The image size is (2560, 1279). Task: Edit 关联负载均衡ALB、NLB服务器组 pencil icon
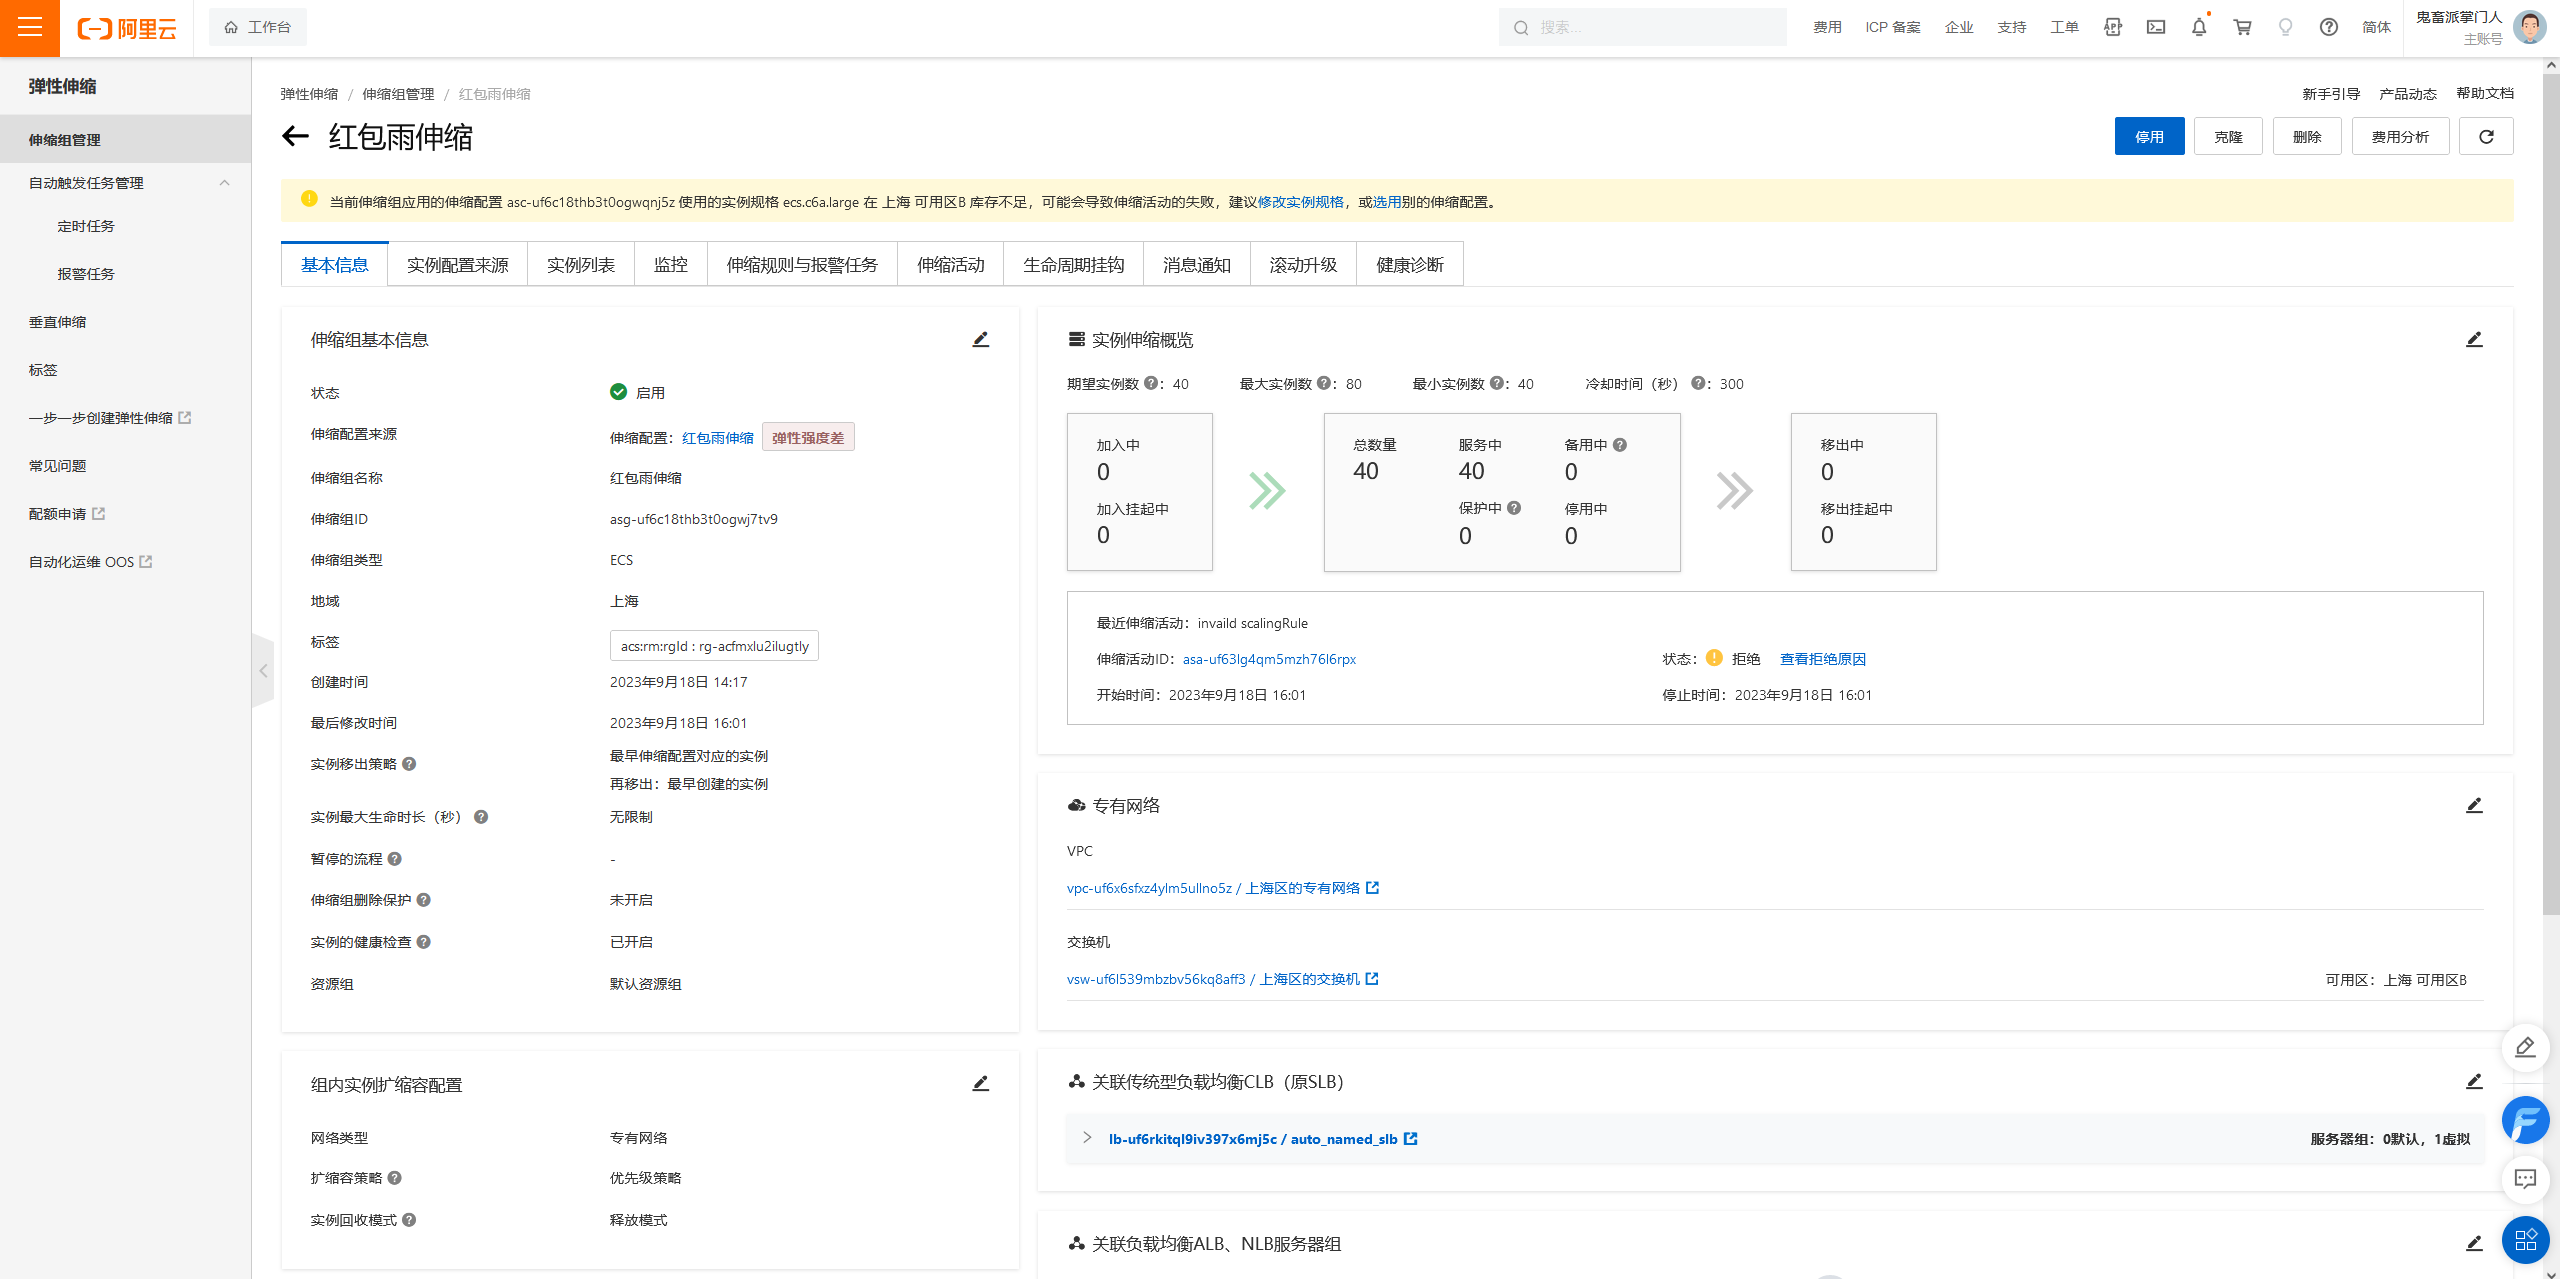[x=2474, y=1244]
